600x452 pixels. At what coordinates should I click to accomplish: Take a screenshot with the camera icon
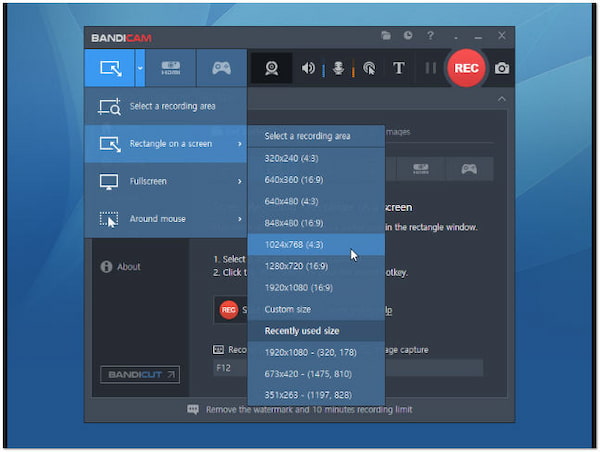point(502,69)
